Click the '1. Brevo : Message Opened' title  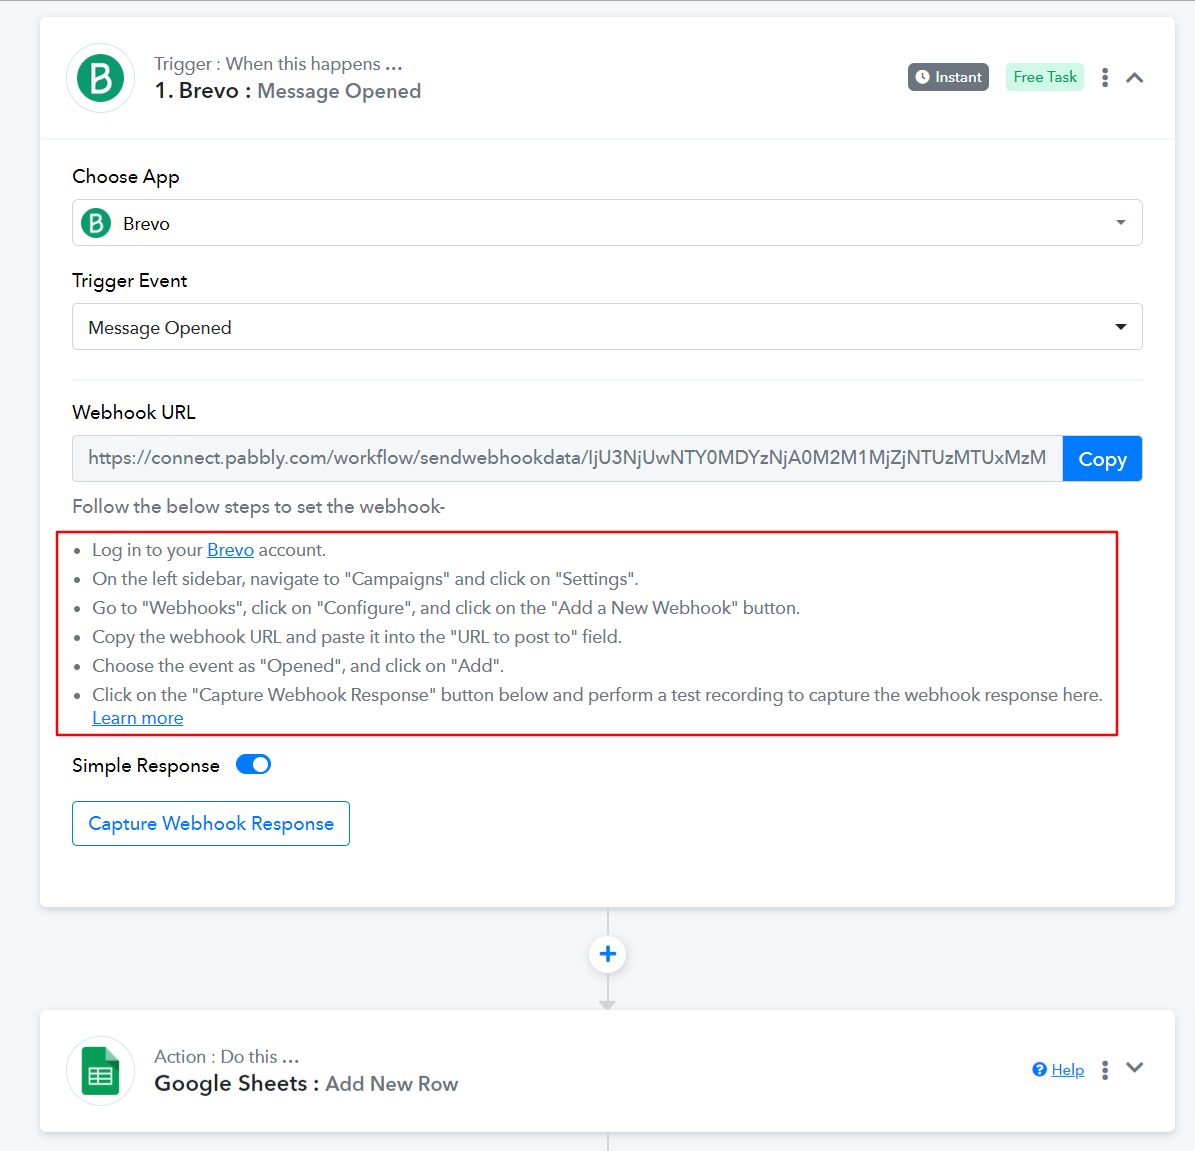click(287, 91)
